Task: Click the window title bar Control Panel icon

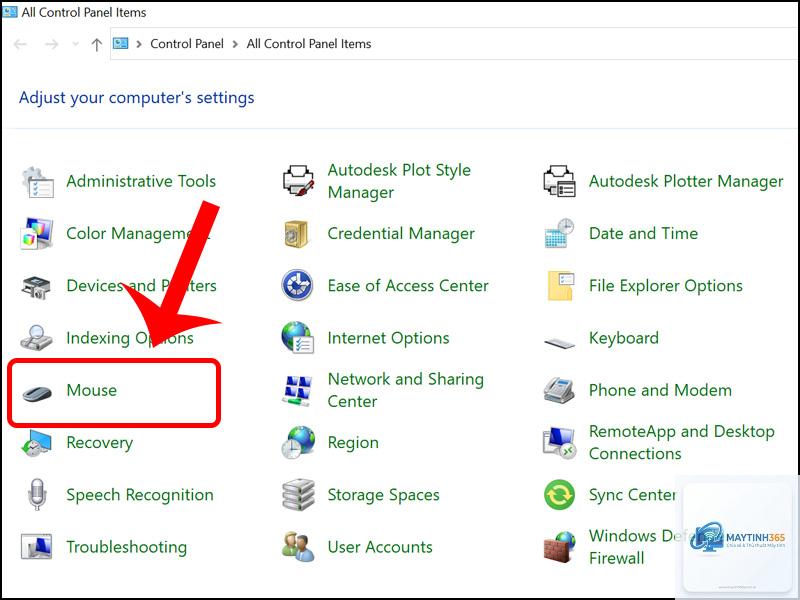Action: point(10,11)
